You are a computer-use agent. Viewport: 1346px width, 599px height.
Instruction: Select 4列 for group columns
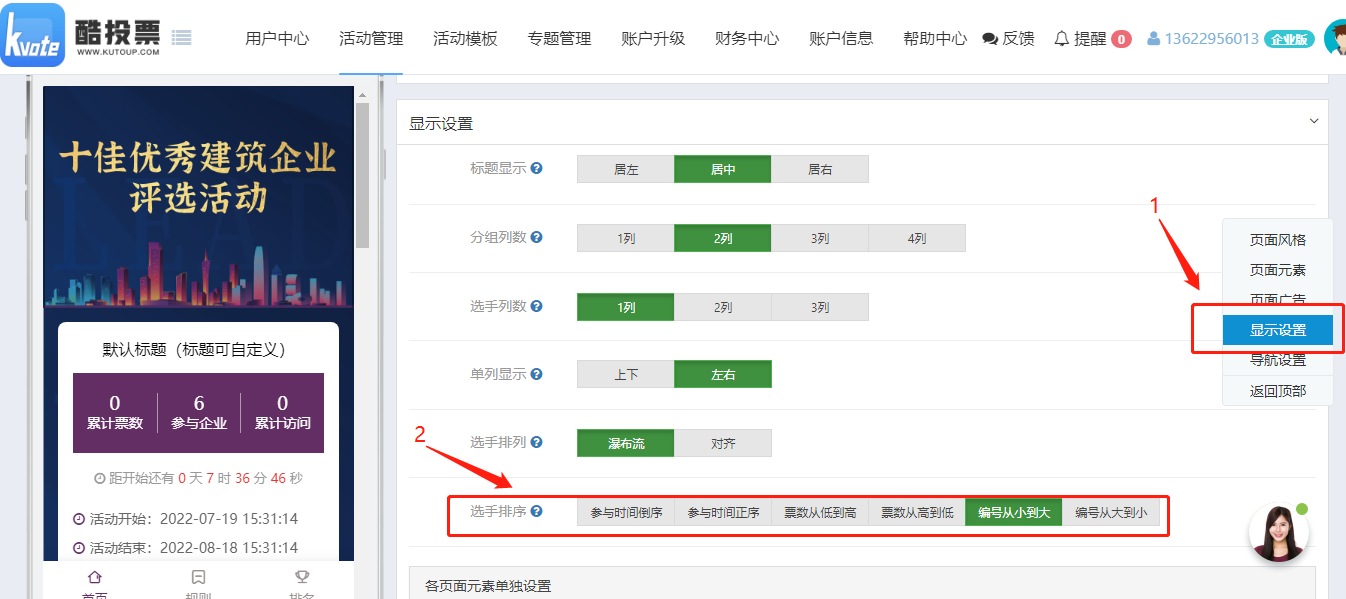point(917,238)
